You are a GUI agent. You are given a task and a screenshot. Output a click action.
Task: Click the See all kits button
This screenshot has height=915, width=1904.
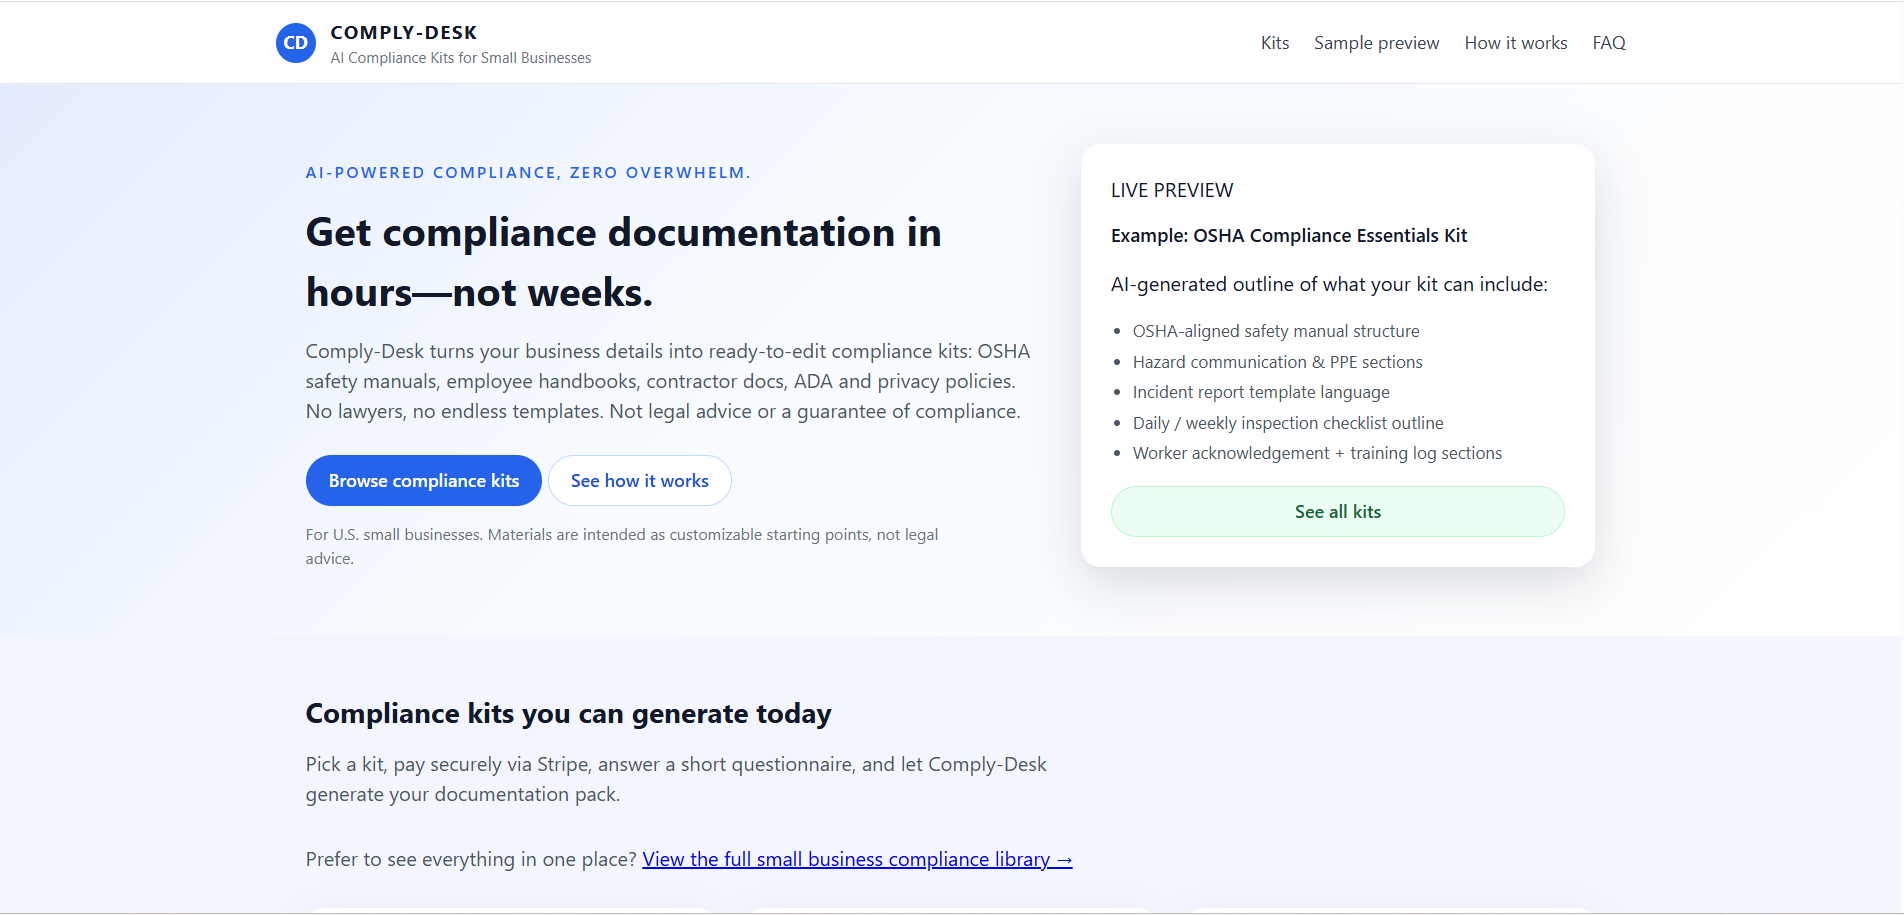[1338, 512]
